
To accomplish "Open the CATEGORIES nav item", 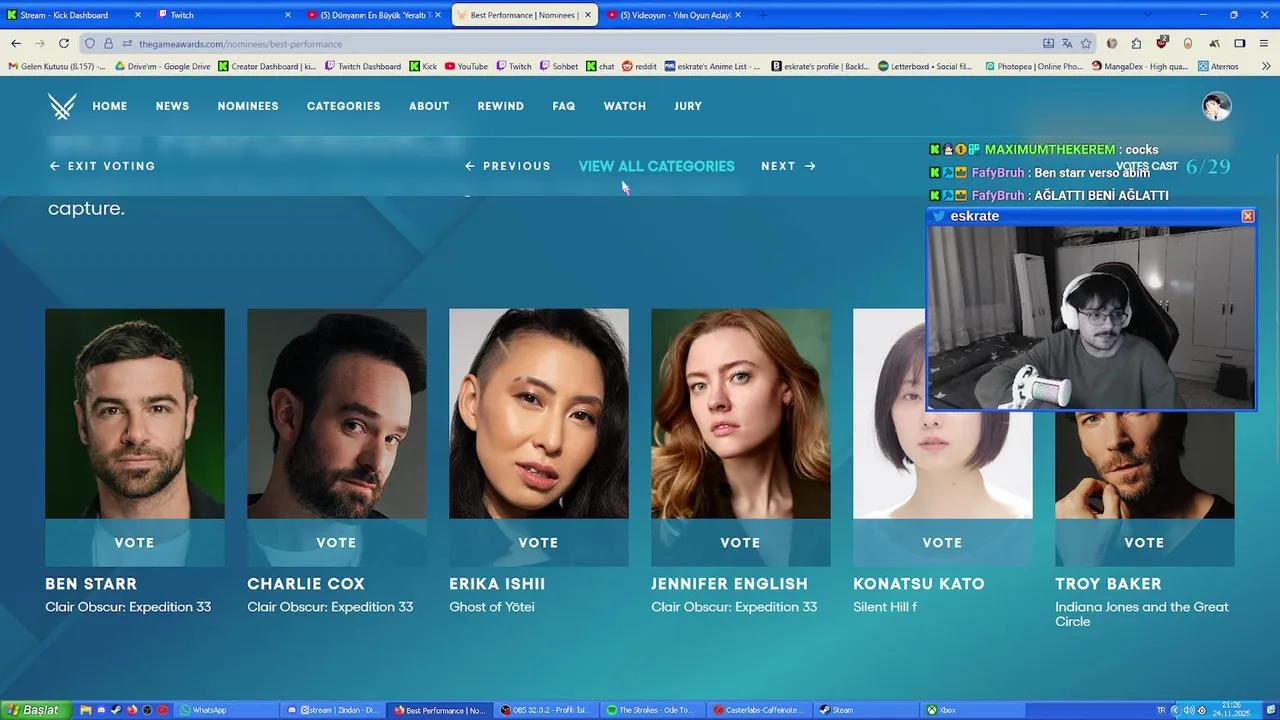I will (x=344, y=106).
